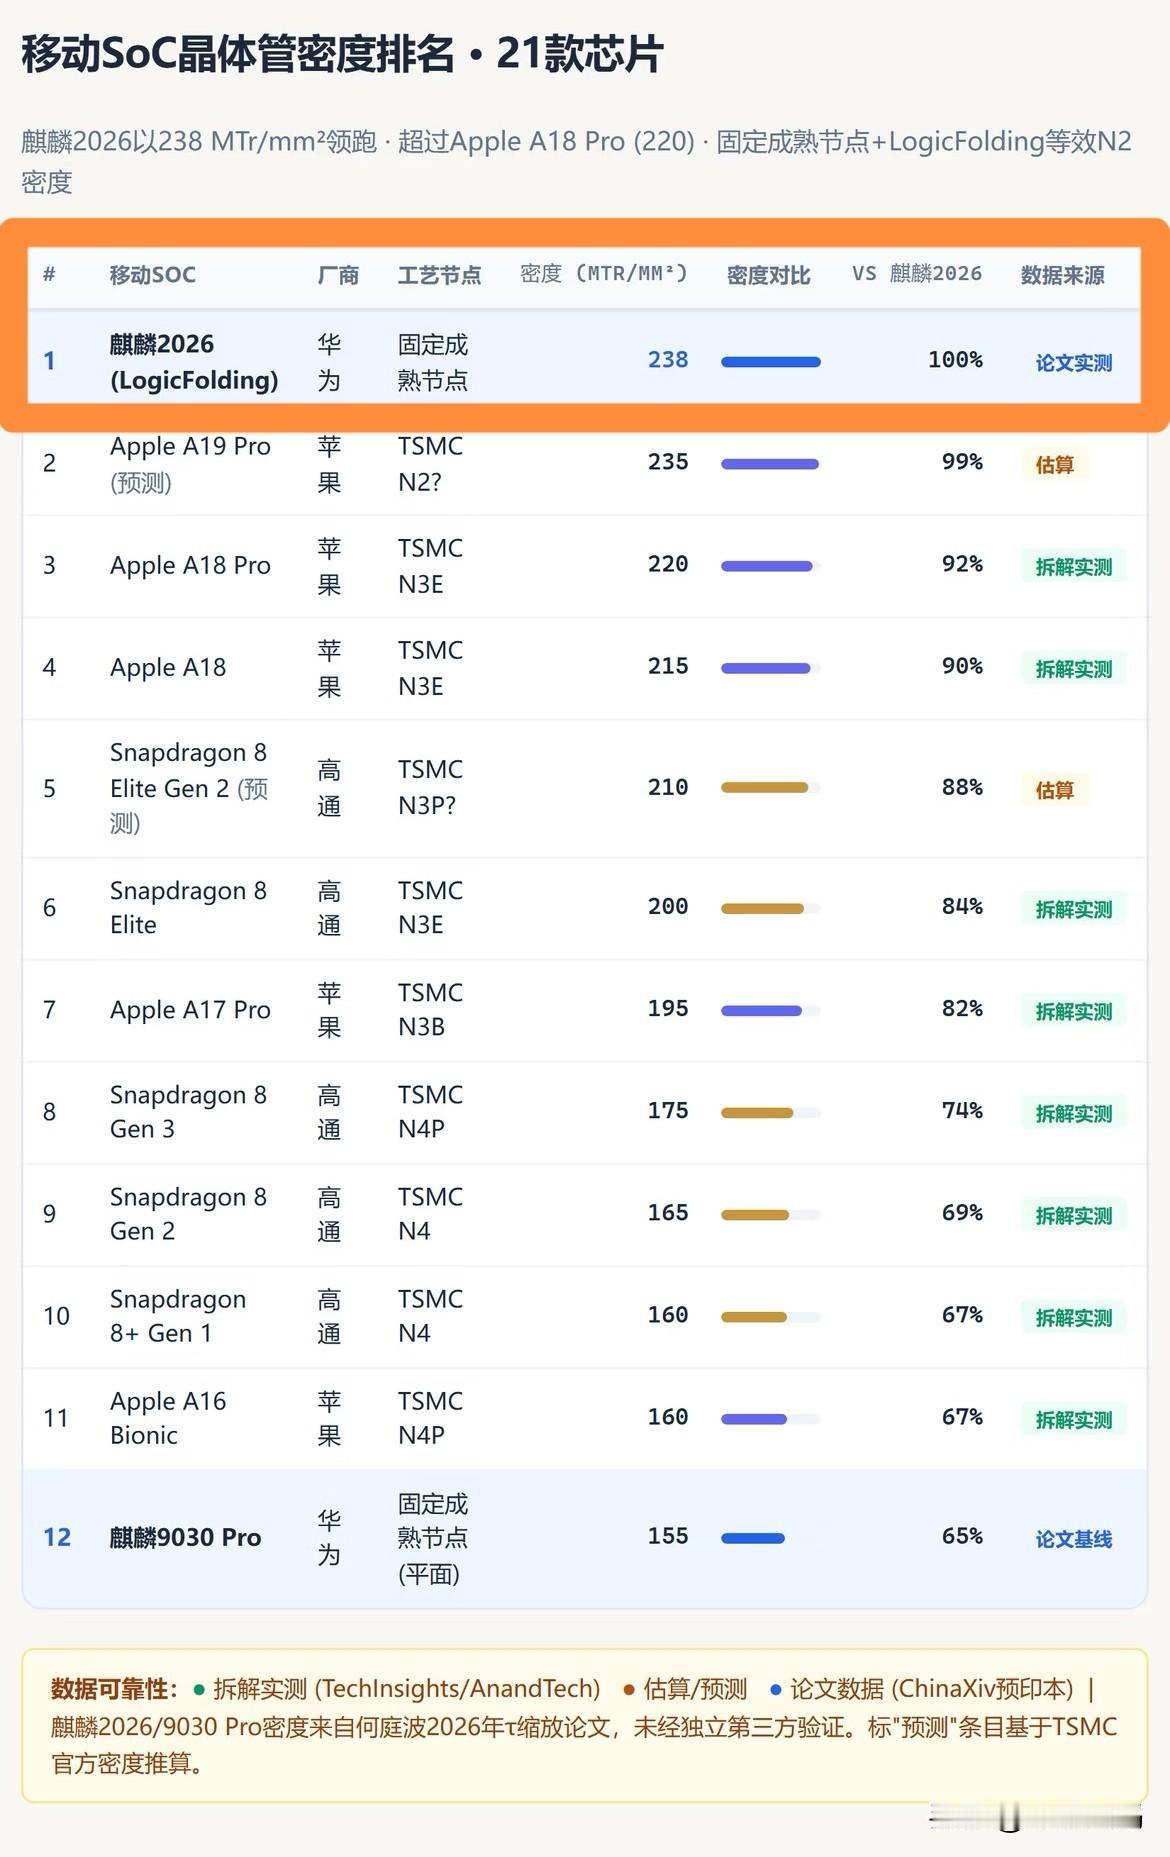
Task: Click the 数据来源 column header
Action: 1062,275
